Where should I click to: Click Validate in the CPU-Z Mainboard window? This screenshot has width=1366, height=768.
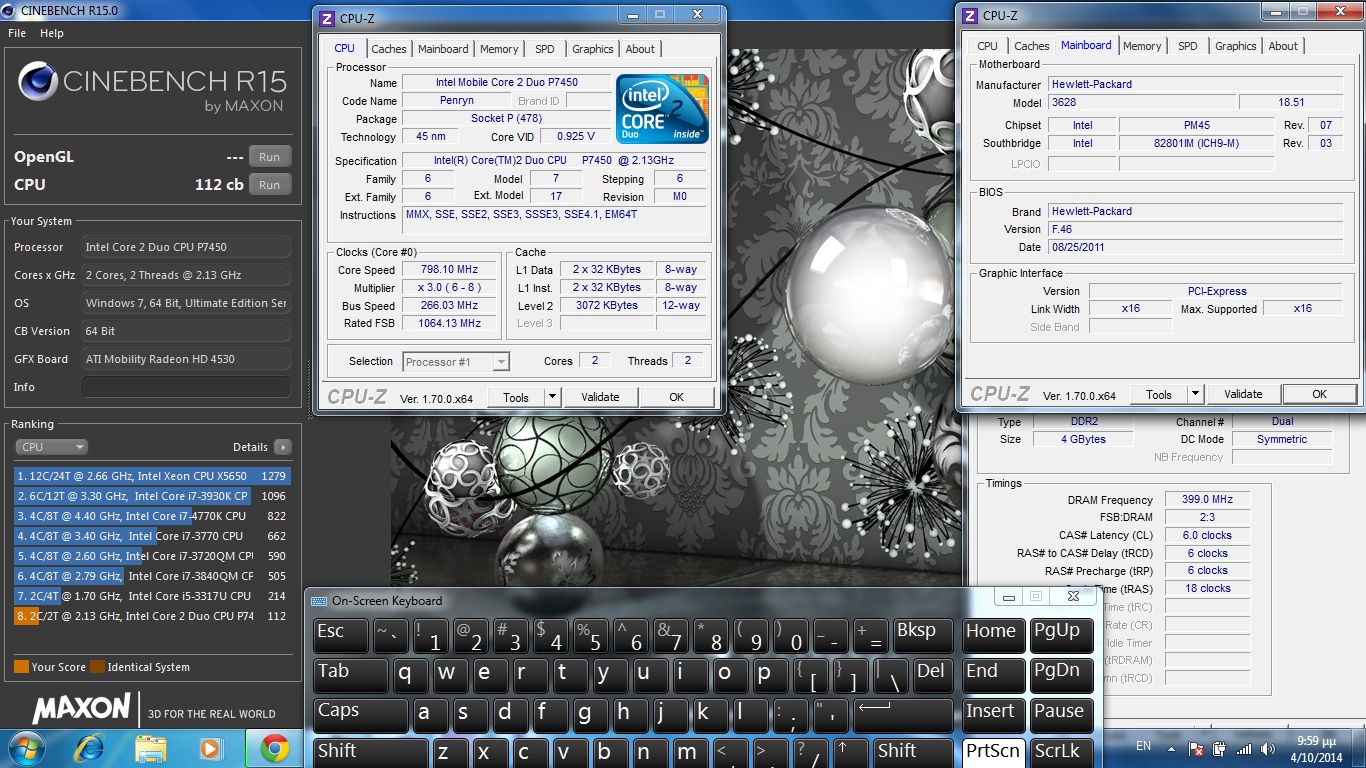click(x=1243, y=394)
